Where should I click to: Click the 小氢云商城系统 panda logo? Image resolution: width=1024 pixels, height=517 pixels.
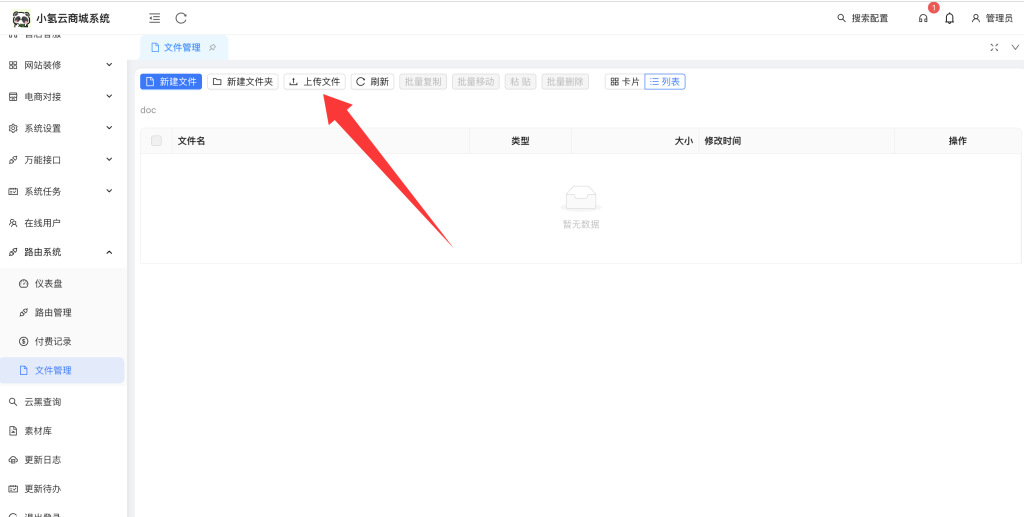(21, 18)
